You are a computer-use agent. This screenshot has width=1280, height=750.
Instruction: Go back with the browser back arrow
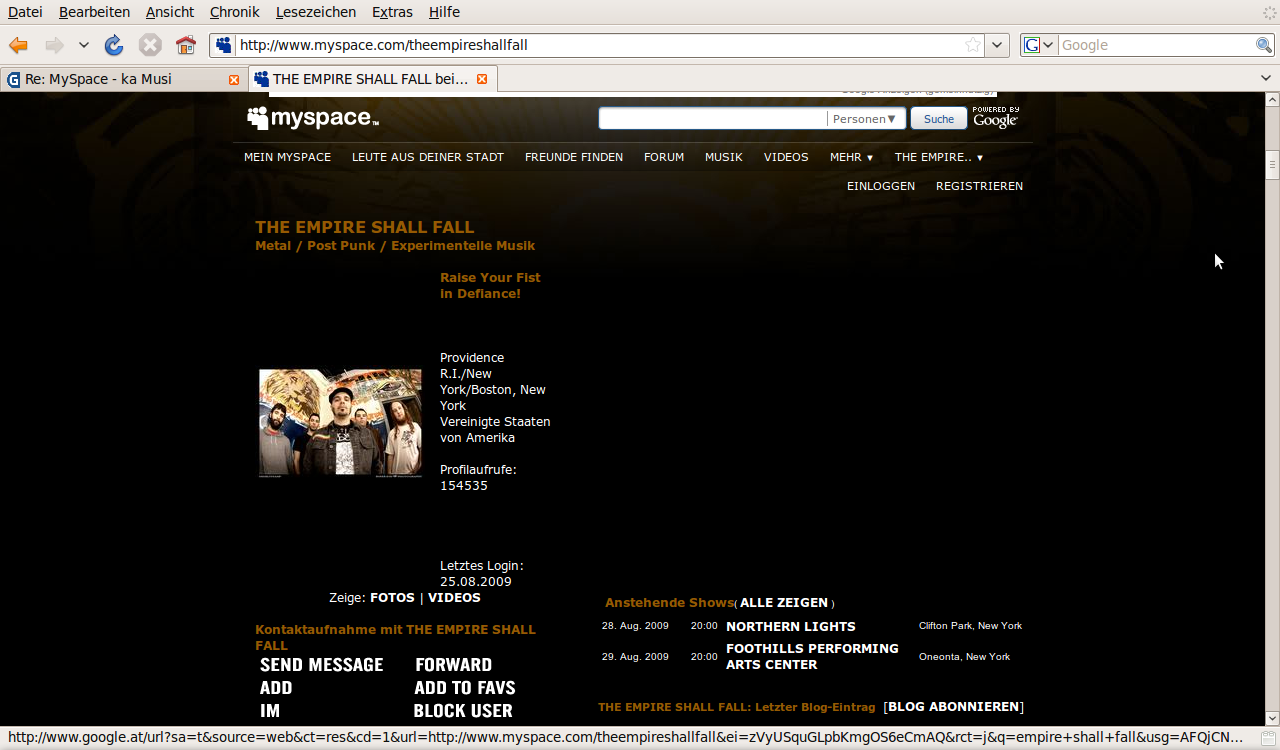18,45
